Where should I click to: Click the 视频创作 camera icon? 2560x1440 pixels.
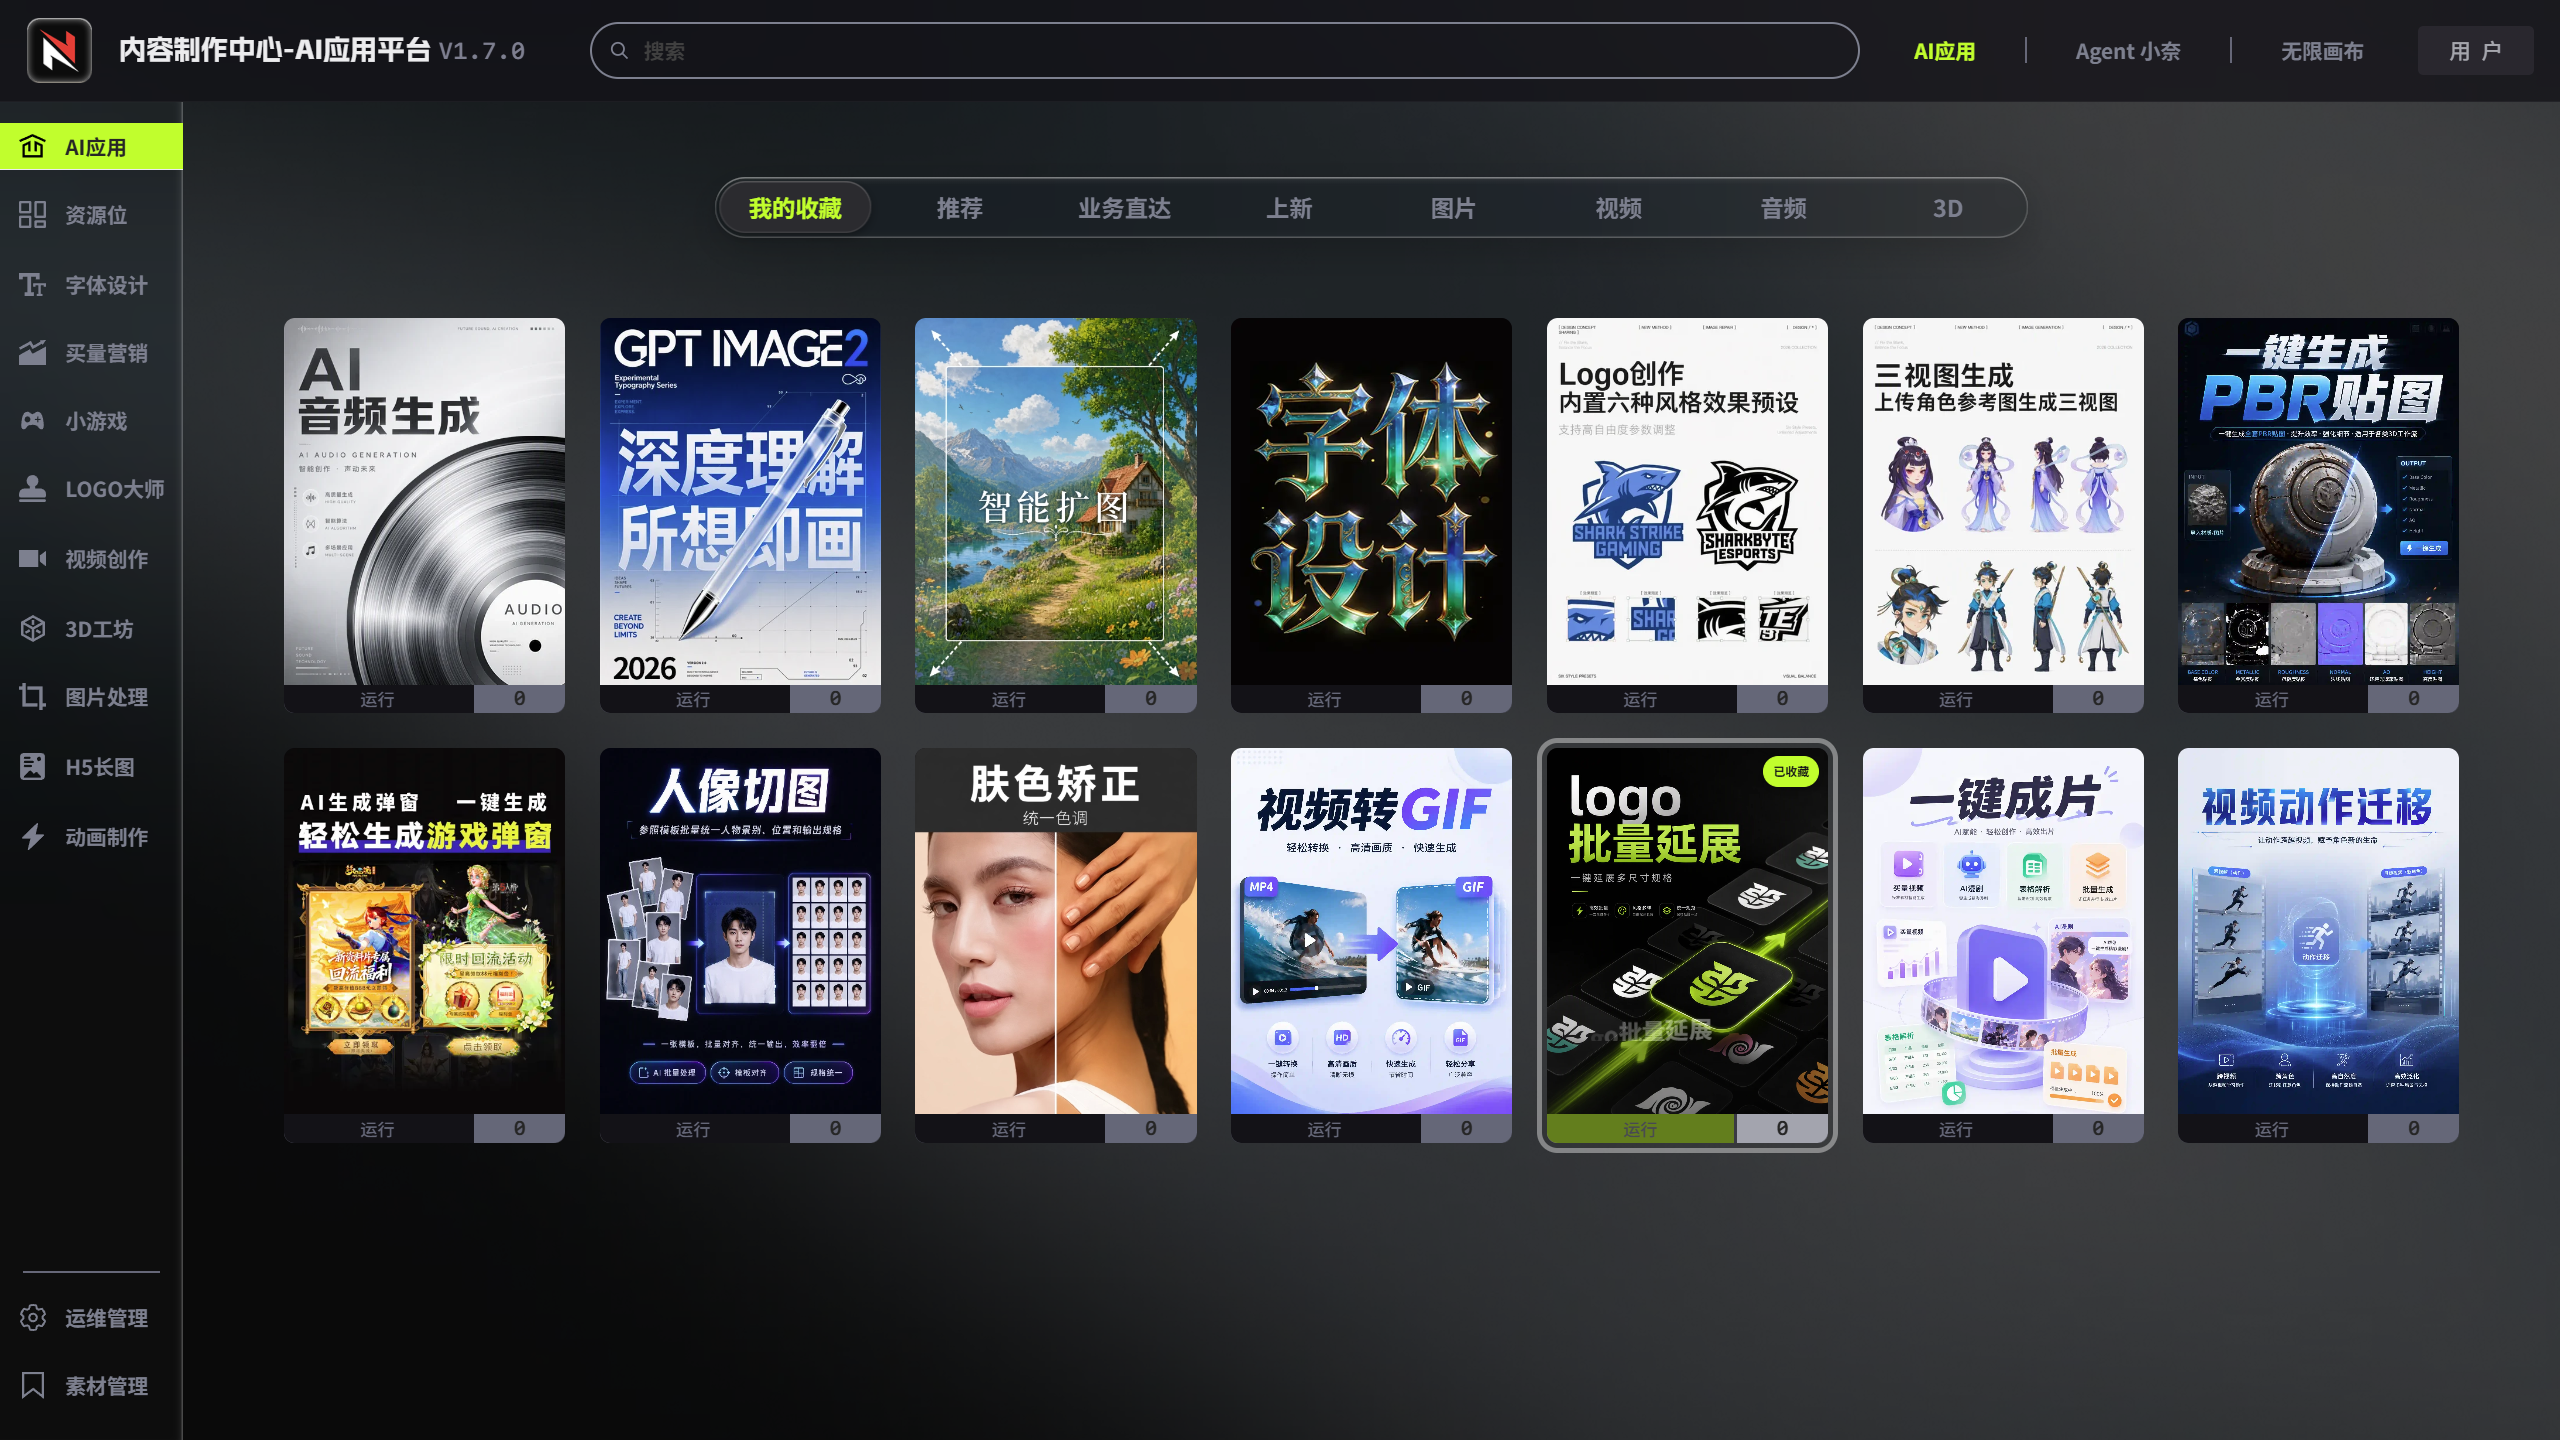pos(32,559)
